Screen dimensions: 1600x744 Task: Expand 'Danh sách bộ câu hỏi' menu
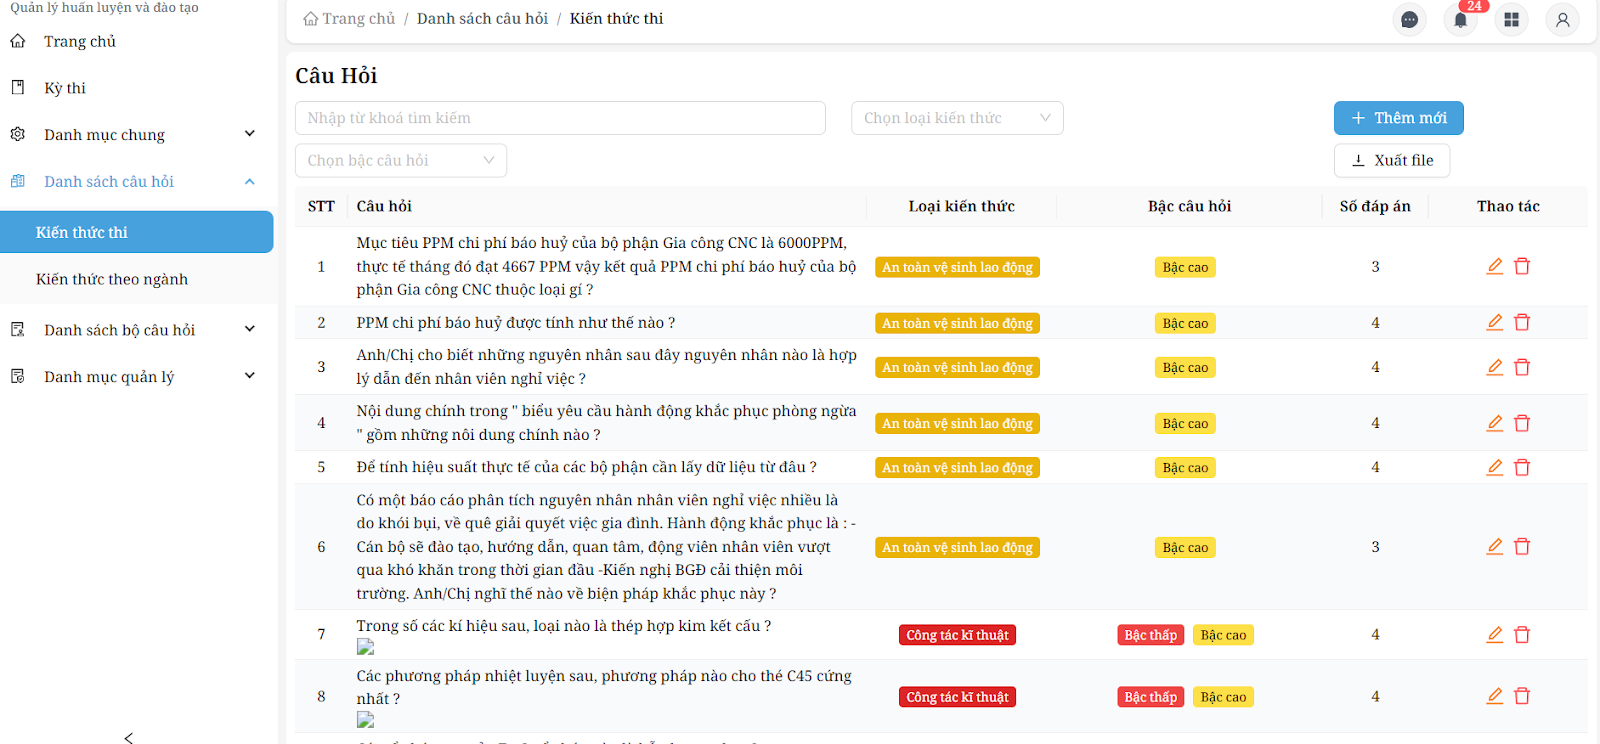(x=136, y=330)
